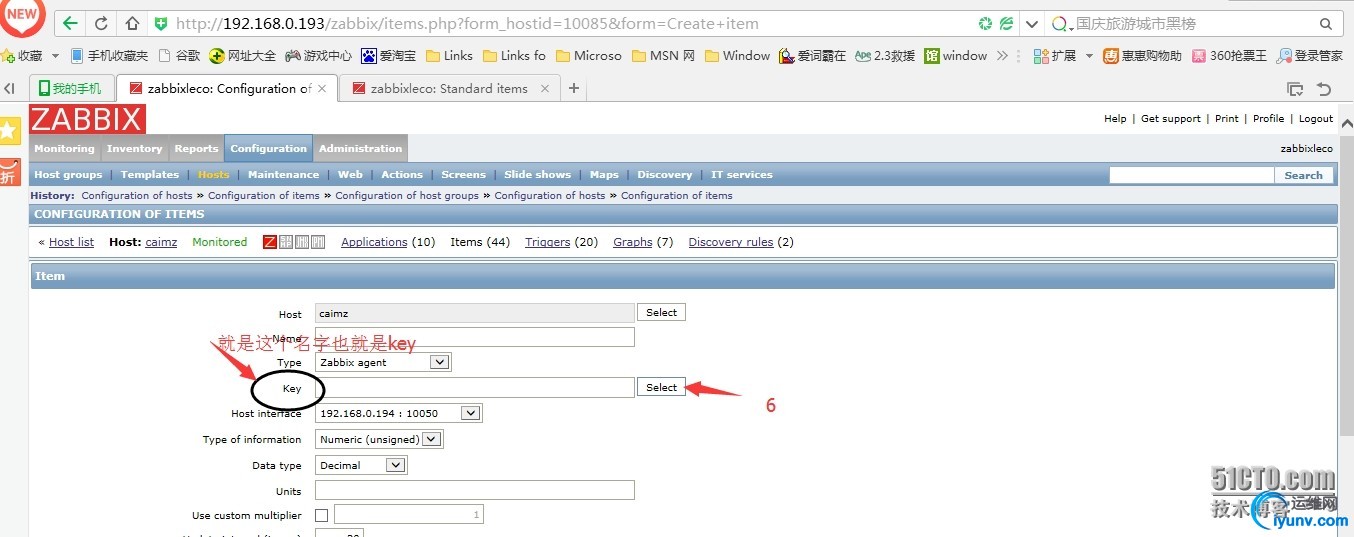Image resolution: width=1354 pixels, height=537 pixels.
Task: Open IT services submenu
Action: pos(741,174)
